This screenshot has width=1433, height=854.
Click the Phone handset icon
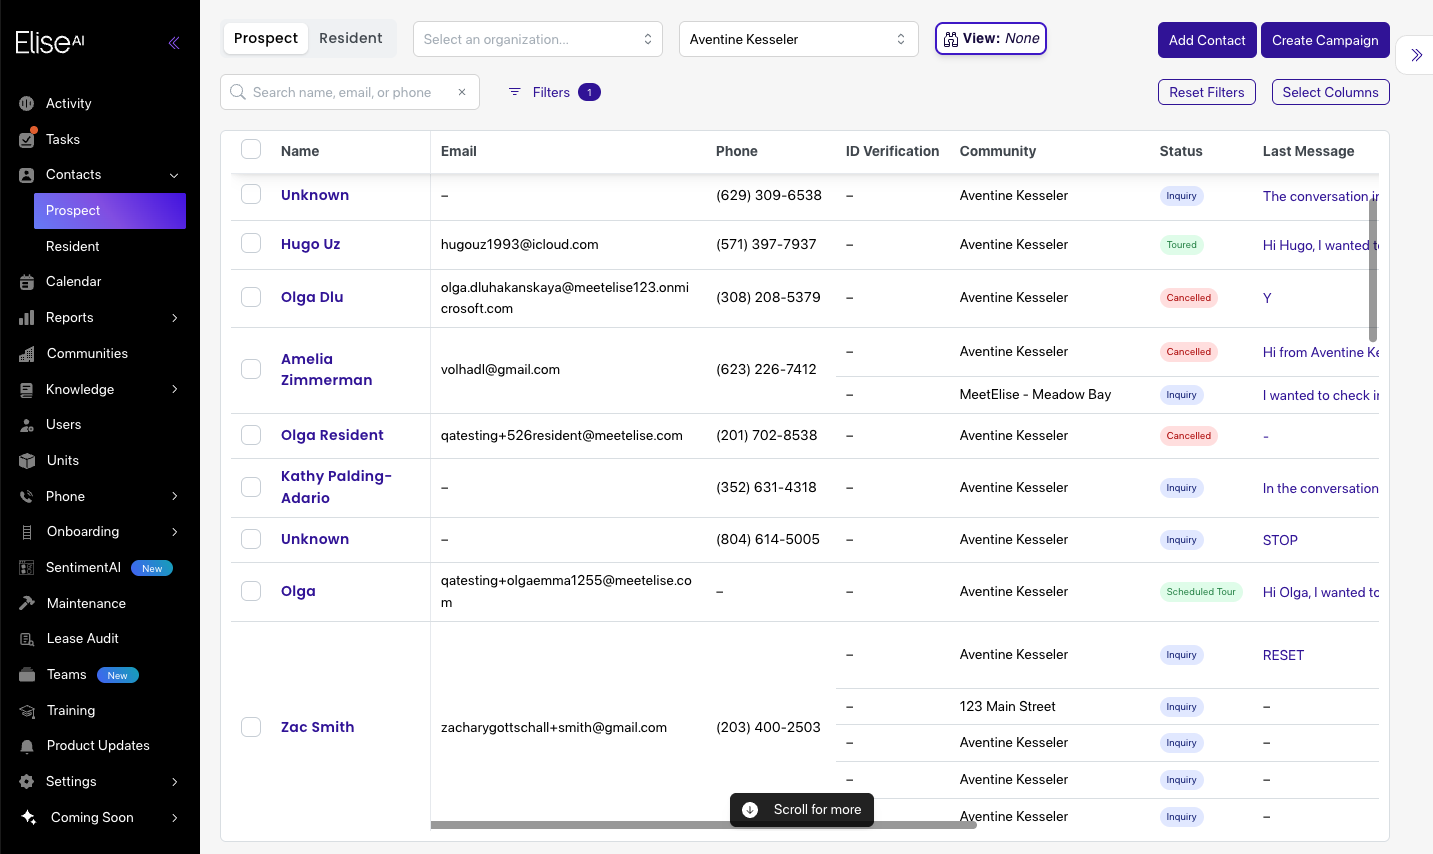27,497
